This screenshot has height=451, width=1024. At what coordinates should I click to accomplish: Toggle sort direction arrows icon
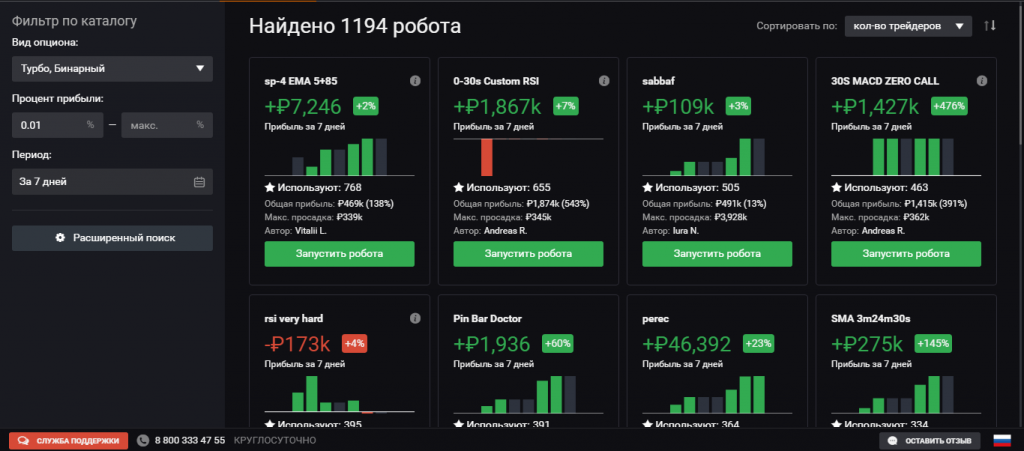point(990,26)
